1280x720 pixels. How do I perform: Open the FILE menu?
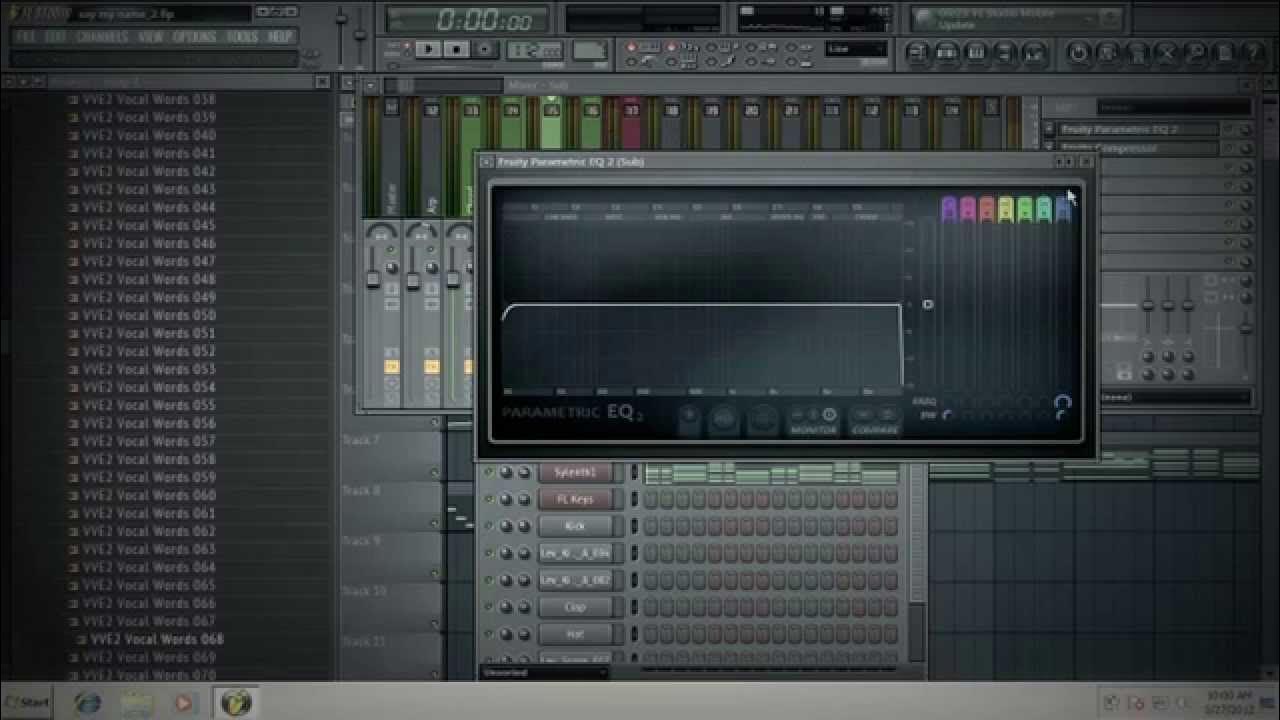click(x=25, y=36)
